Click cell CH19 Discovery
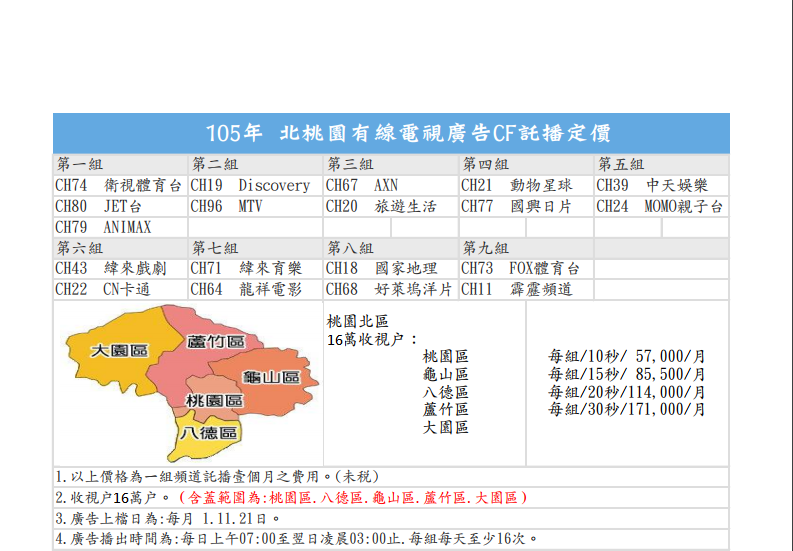 (x=255, y=186)
